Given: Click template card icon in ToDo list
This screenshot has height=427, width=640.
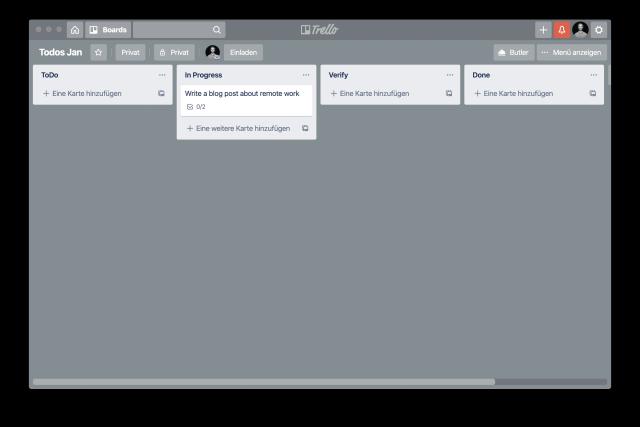Looking at the screenshot, I should pos(161,93).
